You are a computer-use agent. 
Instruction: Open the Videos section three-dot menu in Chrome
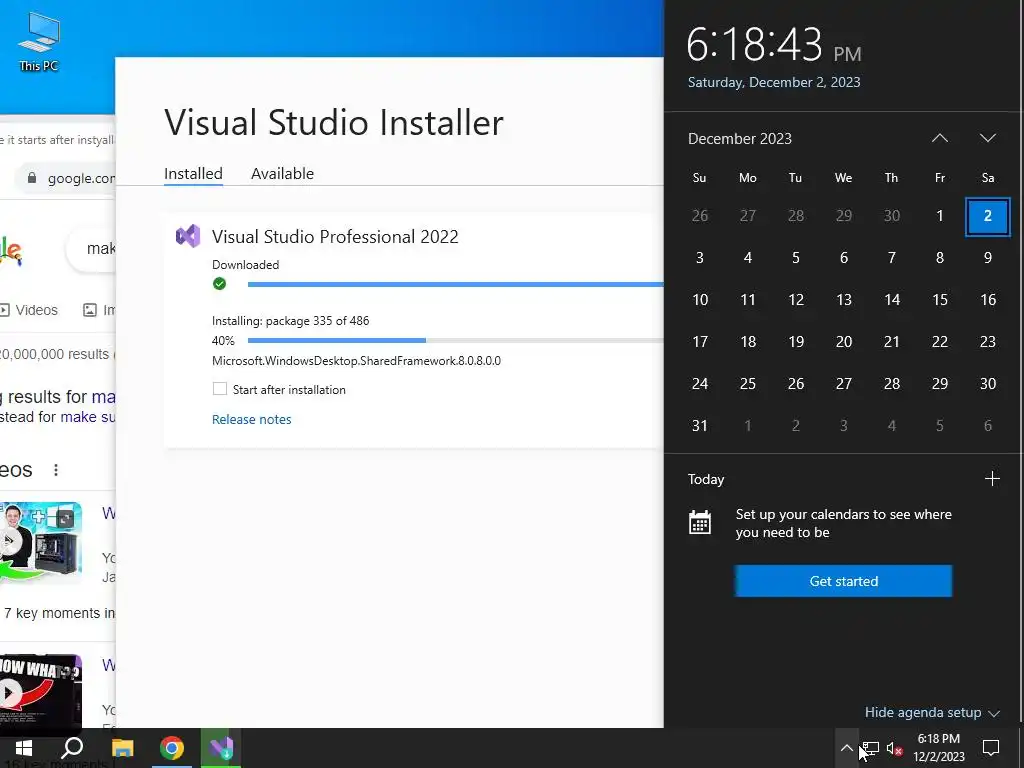(x=56, y=470)
